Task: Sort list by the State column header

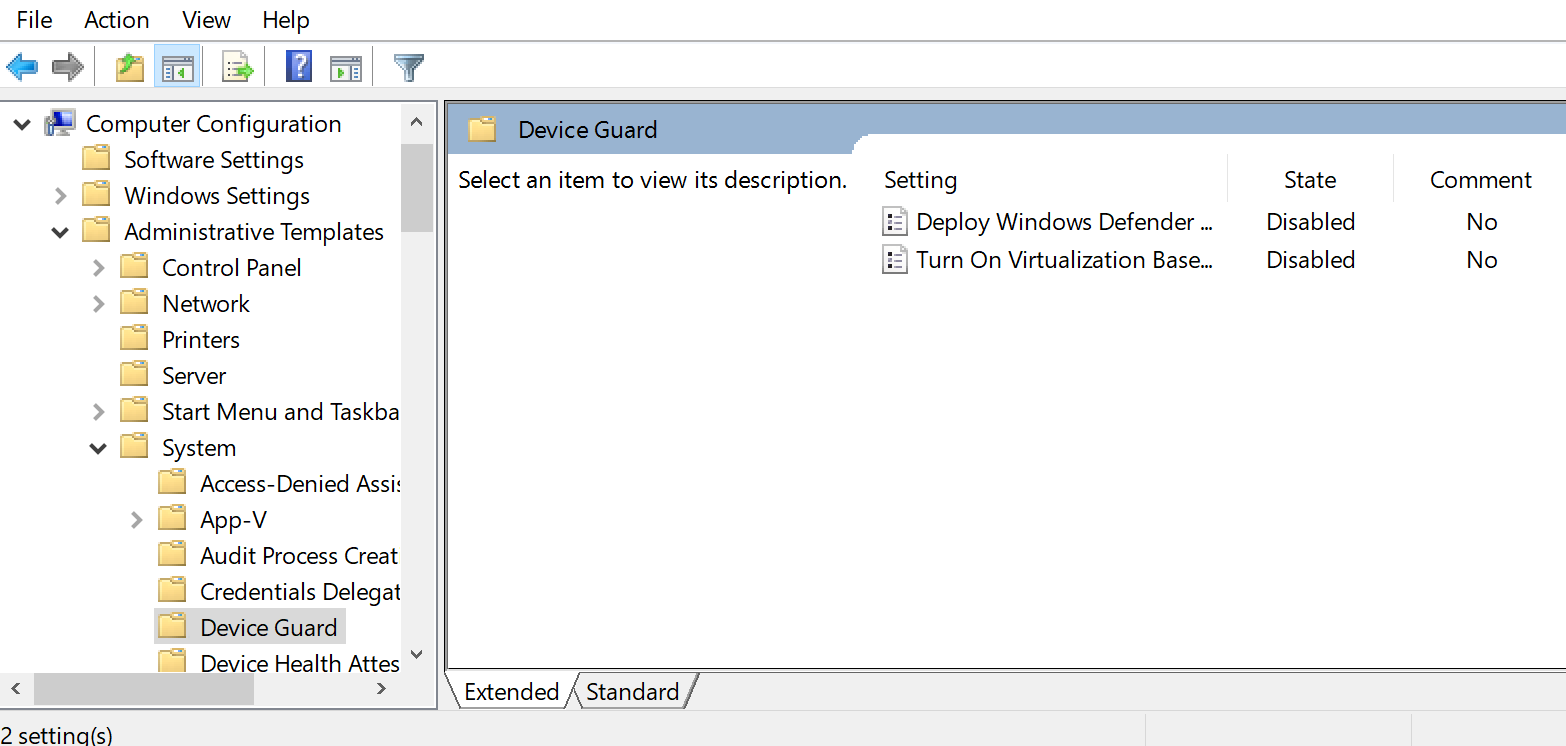Action: click(x=1310, y=180)
